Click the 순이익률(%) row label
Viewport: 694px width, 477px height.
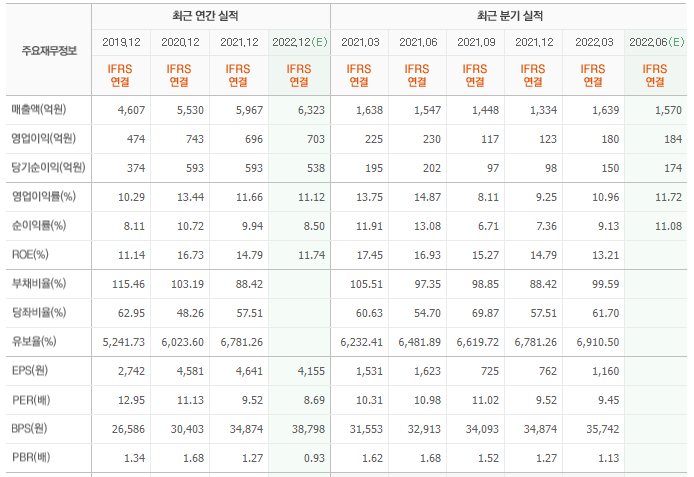[x=39, y=225]
